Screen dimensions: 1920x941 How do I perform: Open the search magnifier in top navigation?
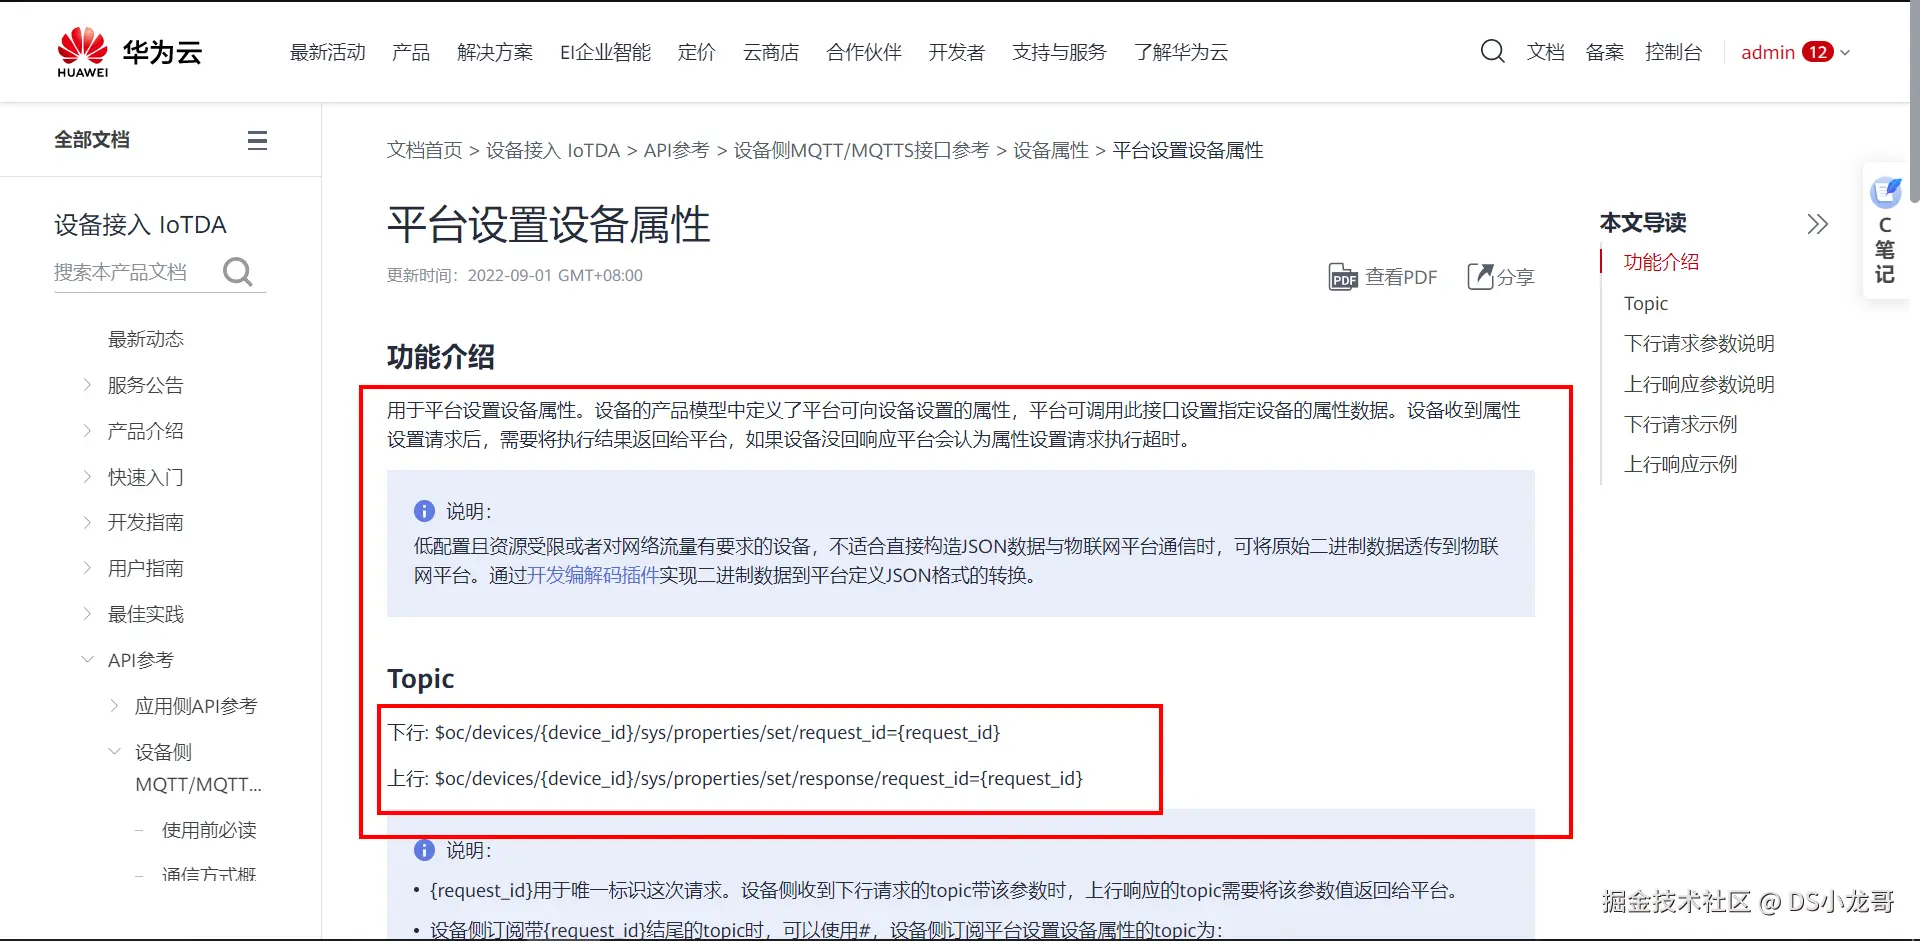point(1492,51)
